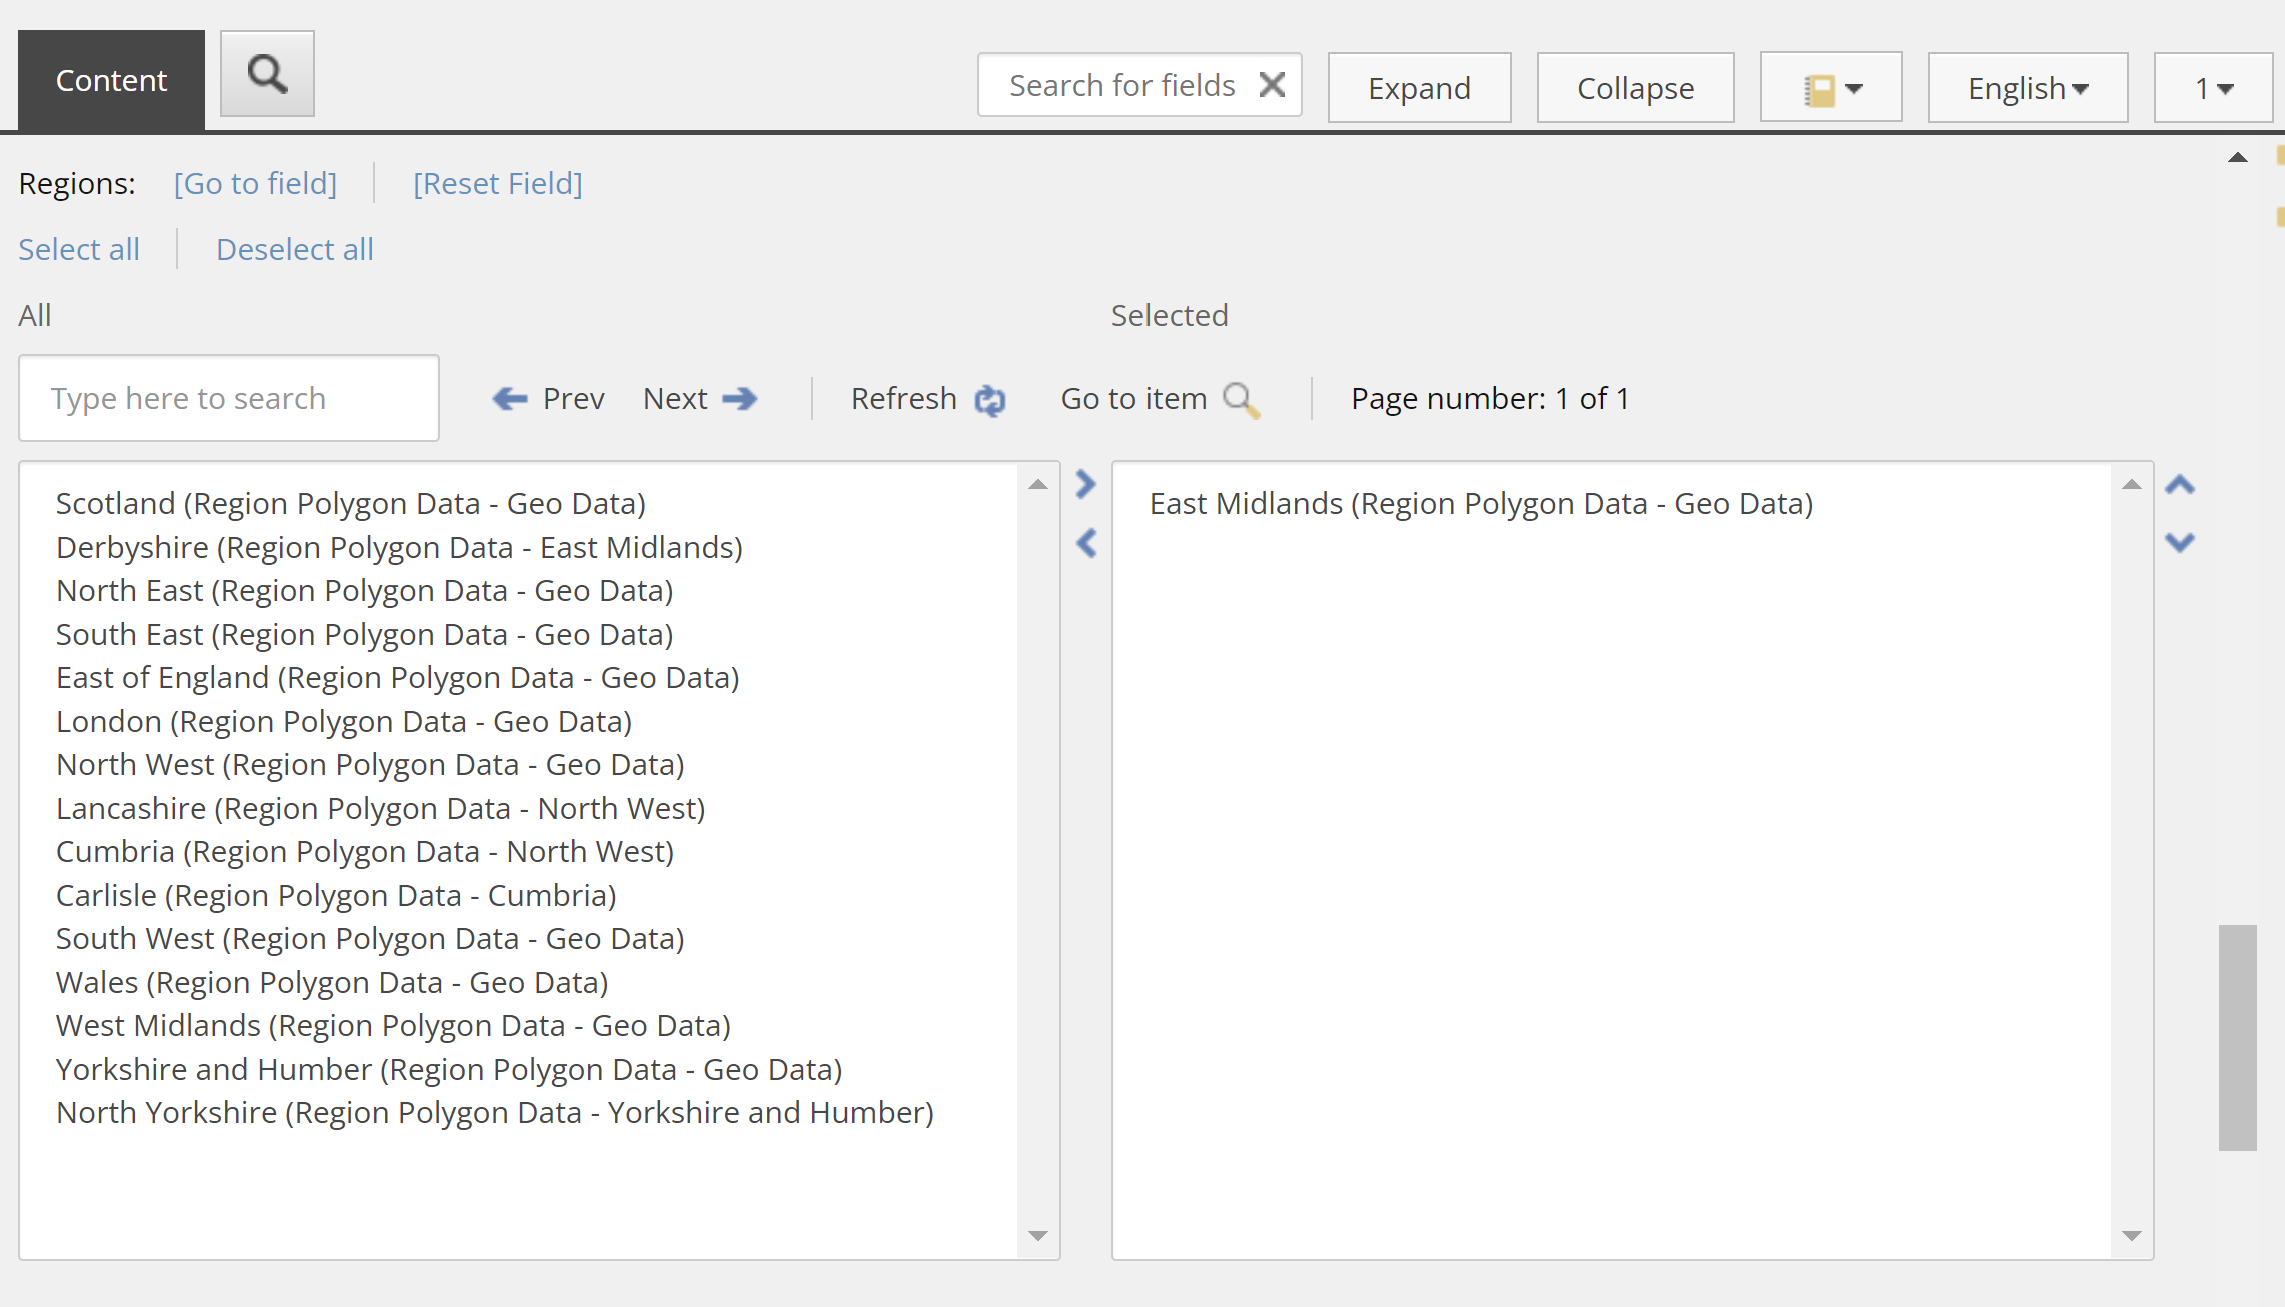Screen dimensions: 2285x1307
Task: Go to previous page with Prev arrow
Action: coord(510,399)
